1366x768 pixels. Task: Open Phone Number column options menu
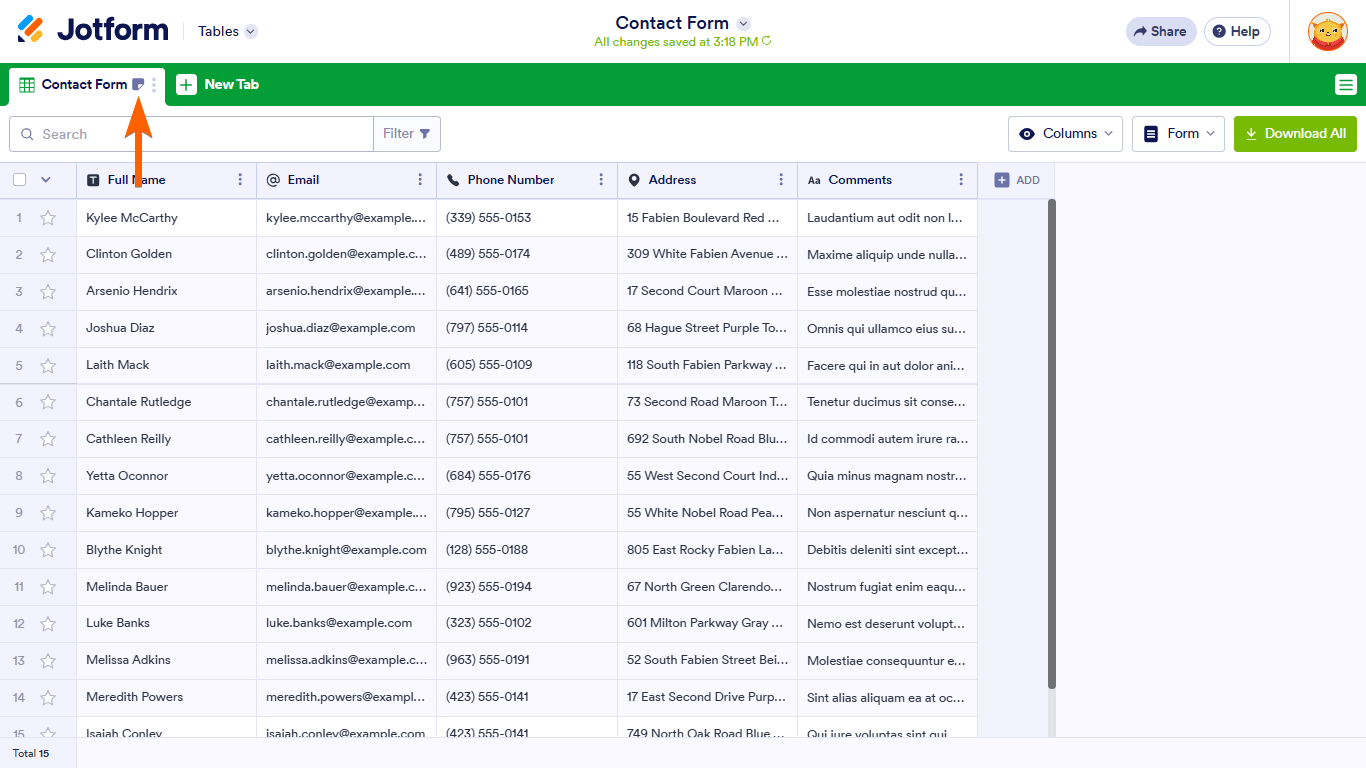pyautogui.click(x=601, y=180)
